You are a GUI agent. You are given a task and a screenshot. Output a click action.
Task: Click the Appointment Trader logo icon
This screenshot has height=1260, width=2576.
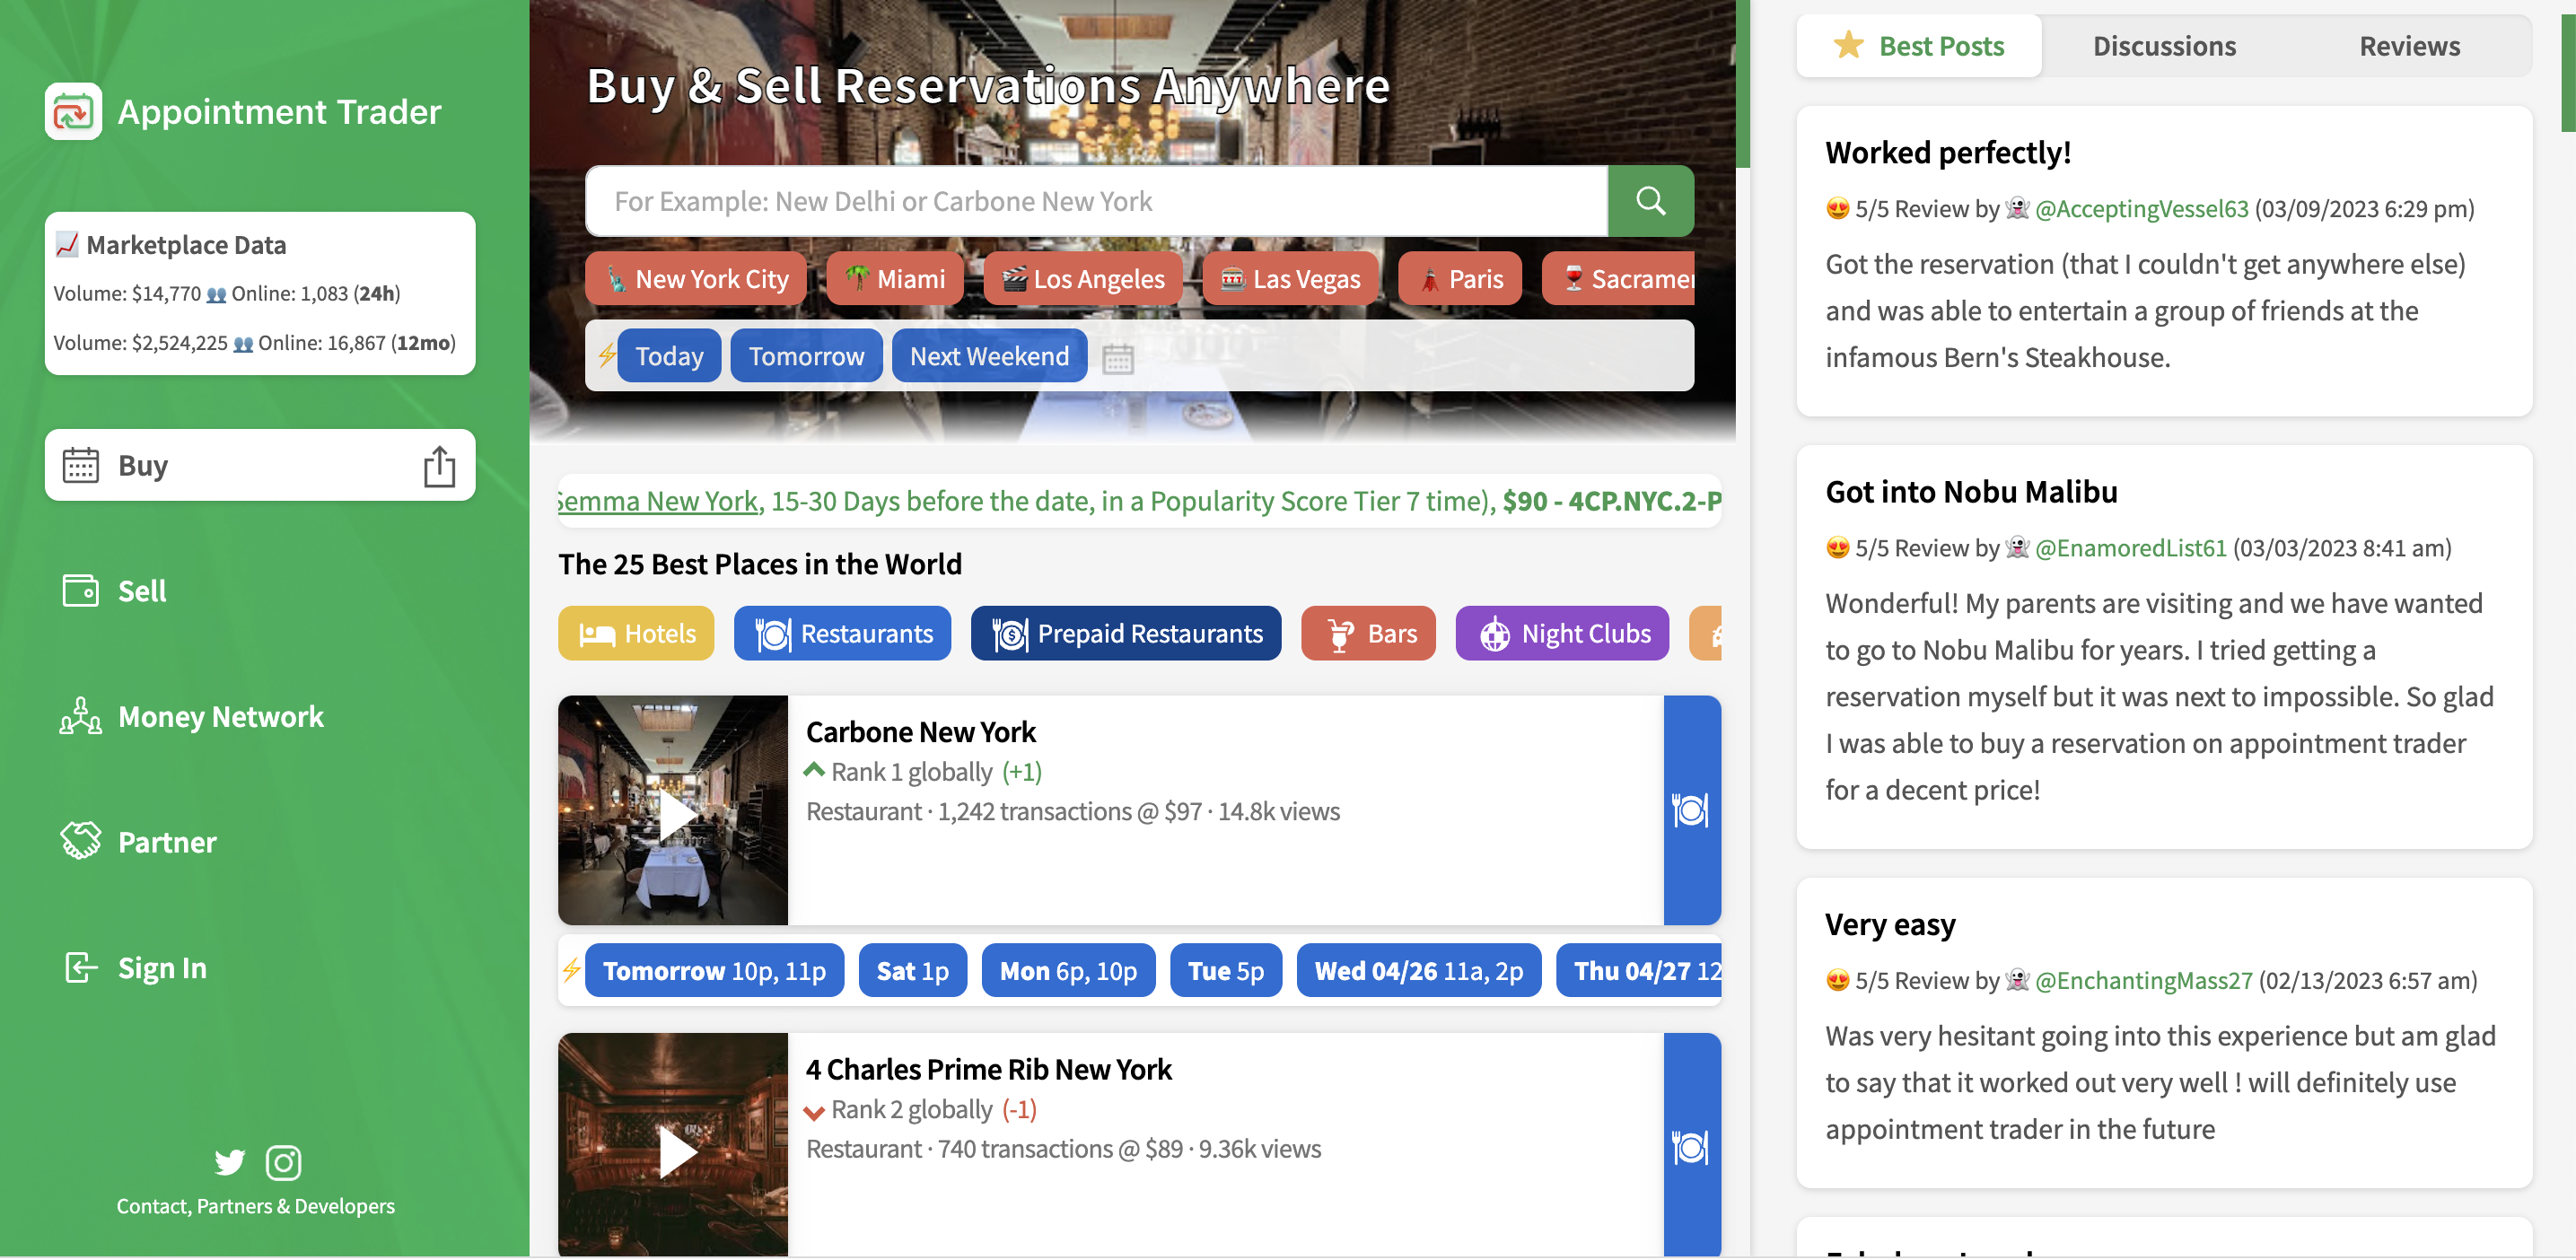pyautogui.click(x=73, y=111)
